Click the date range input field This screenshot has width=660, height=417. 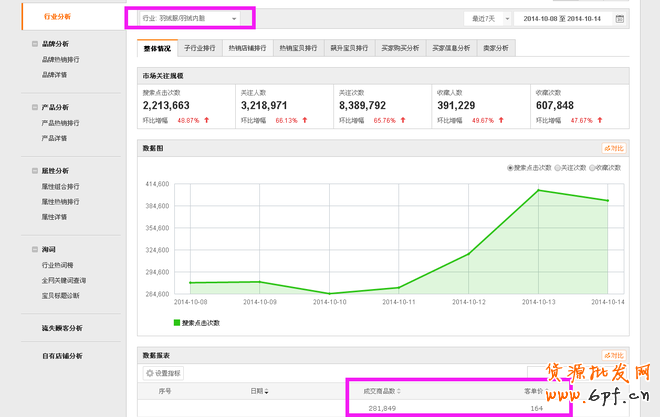pos(562,19)
